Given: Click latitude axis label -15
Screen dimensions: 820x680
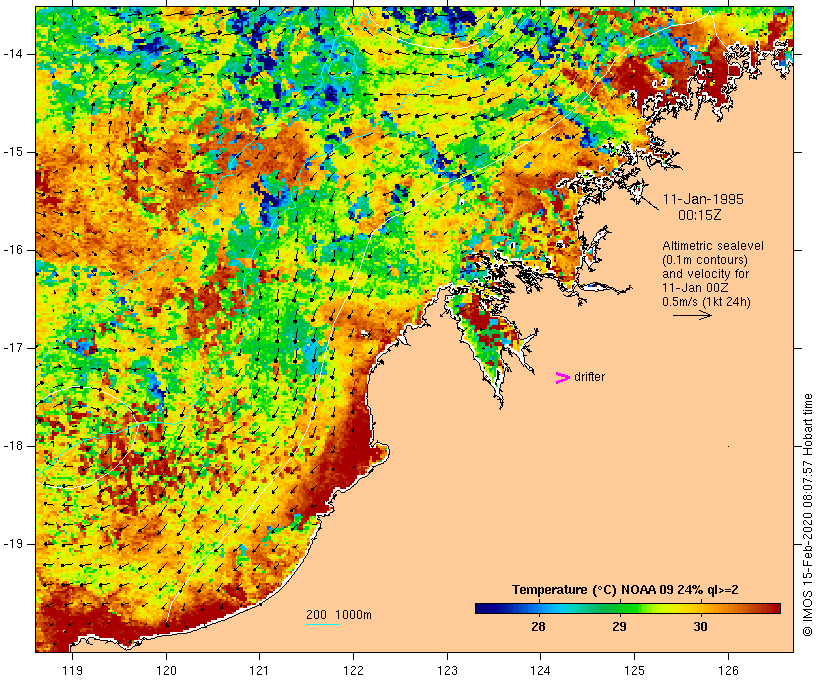Looking at the screenshot, I should 13,152.
